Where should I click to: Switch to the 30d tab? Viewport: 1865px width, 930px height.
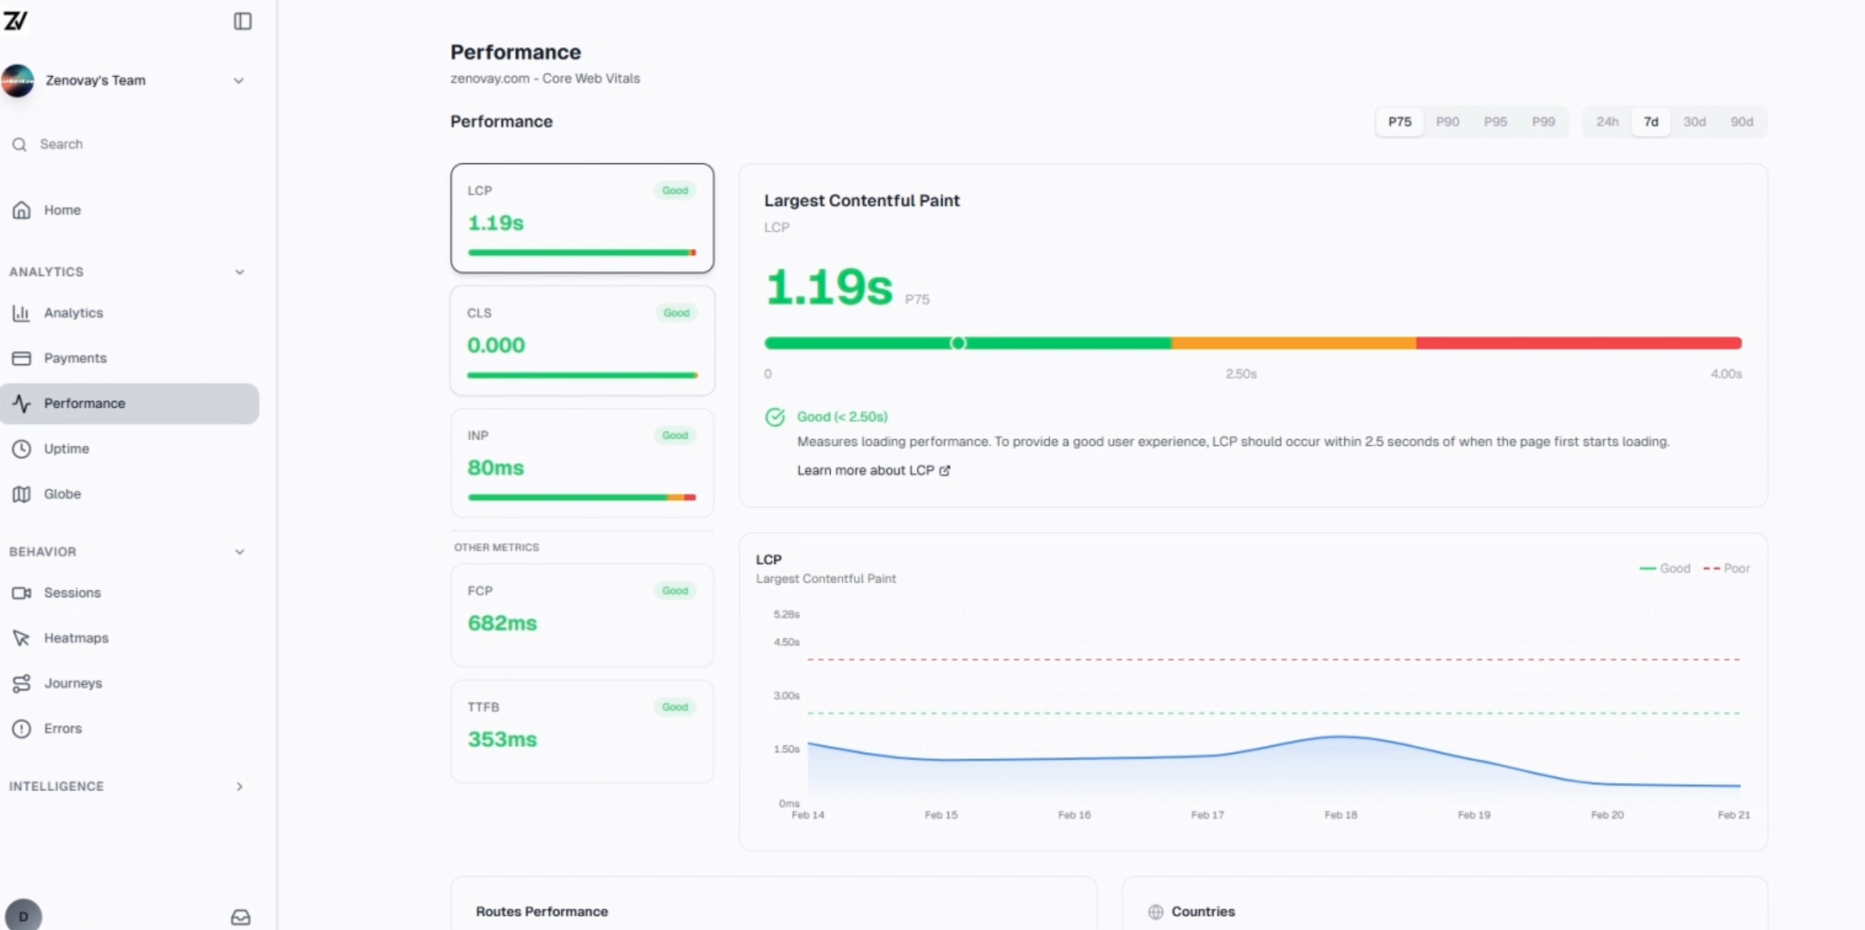1694,122
